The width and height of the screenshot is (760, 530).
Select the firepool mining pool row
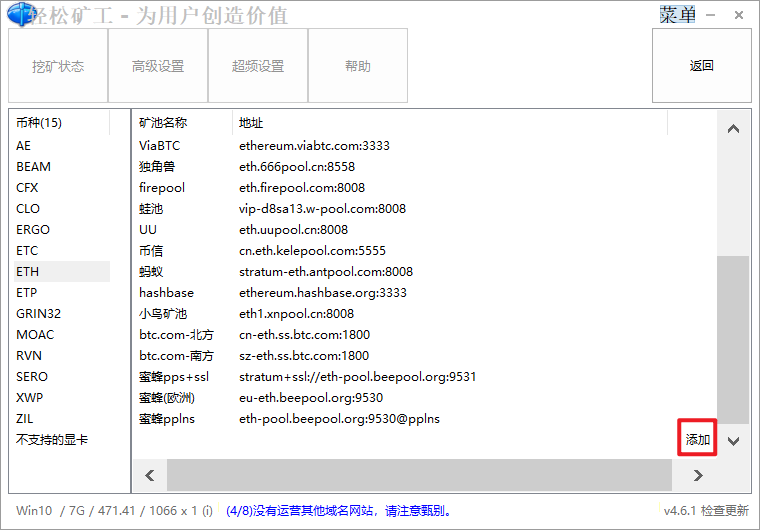[162, 187]
